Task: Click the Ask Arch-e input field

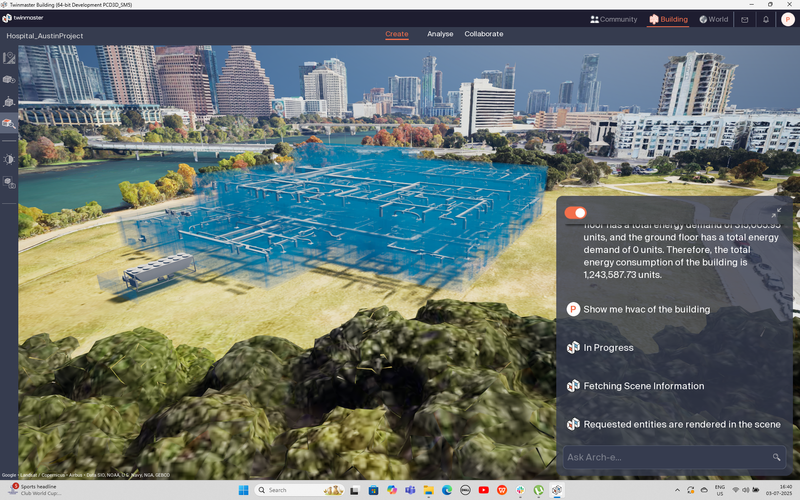Action: [665, 457]
